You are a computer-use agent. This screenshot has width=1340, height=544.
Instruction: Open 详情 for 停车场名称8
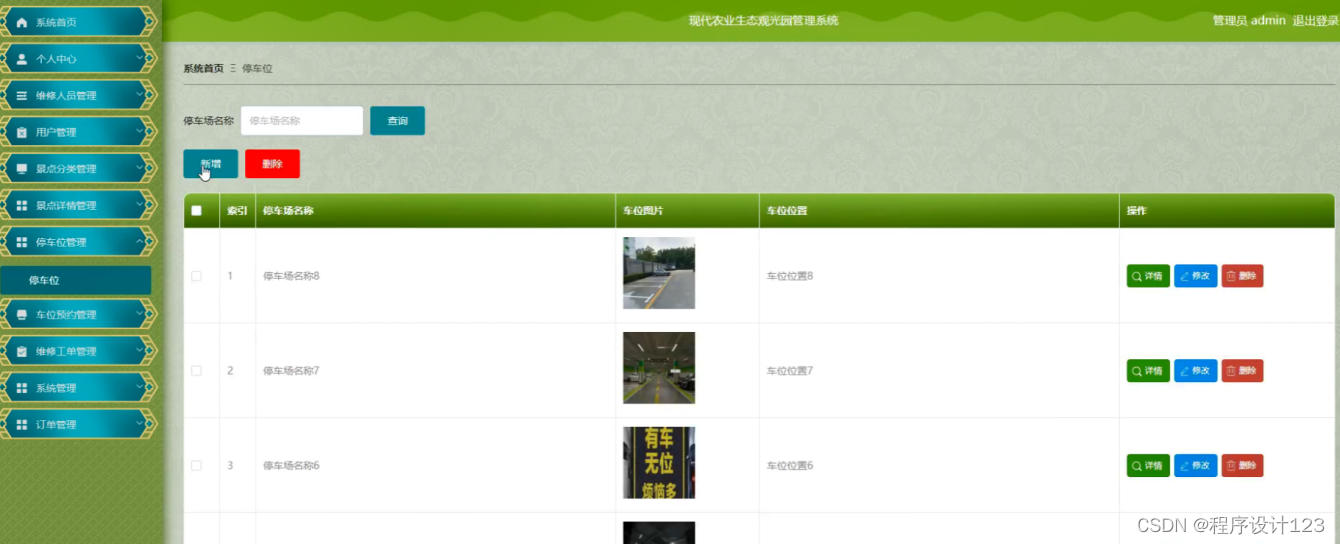click(1148, 276)
